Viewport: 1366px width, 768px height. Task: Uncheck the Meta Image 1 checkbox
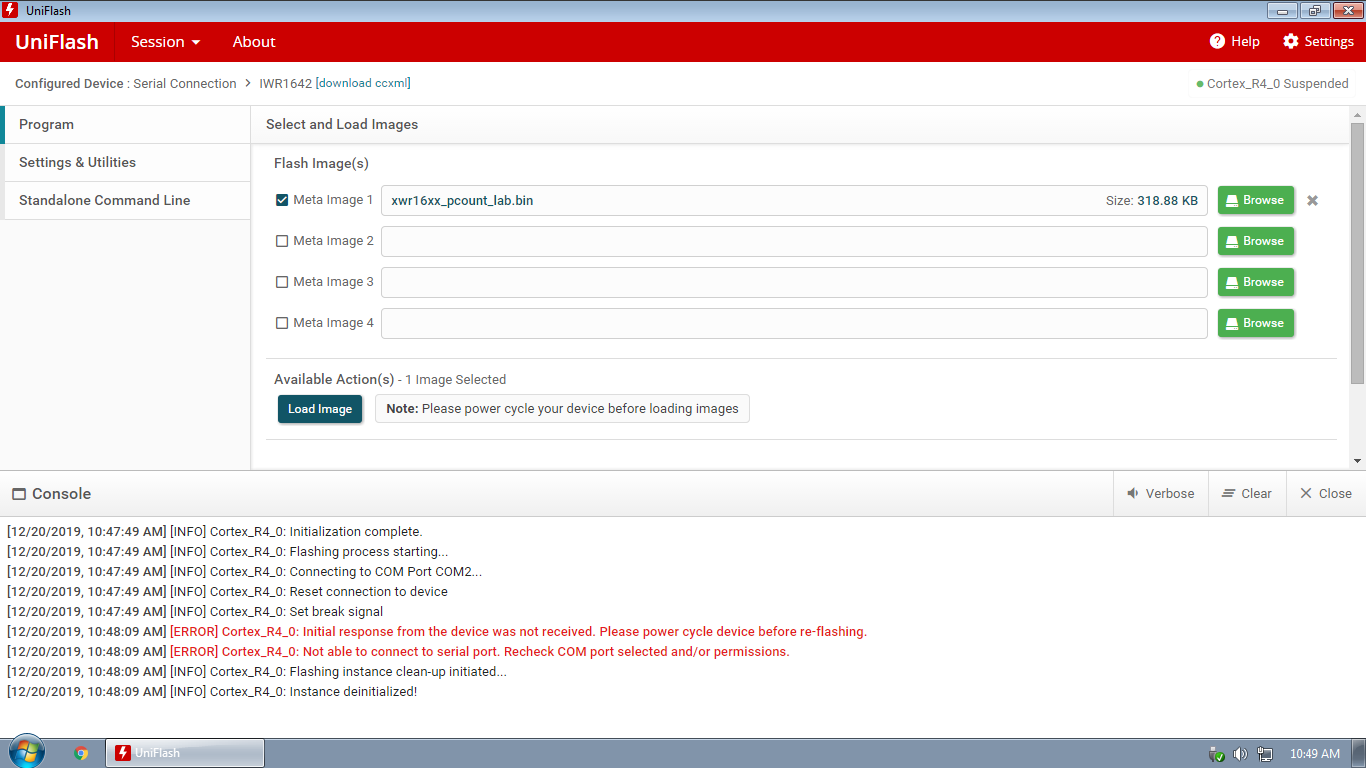[282, 200]
